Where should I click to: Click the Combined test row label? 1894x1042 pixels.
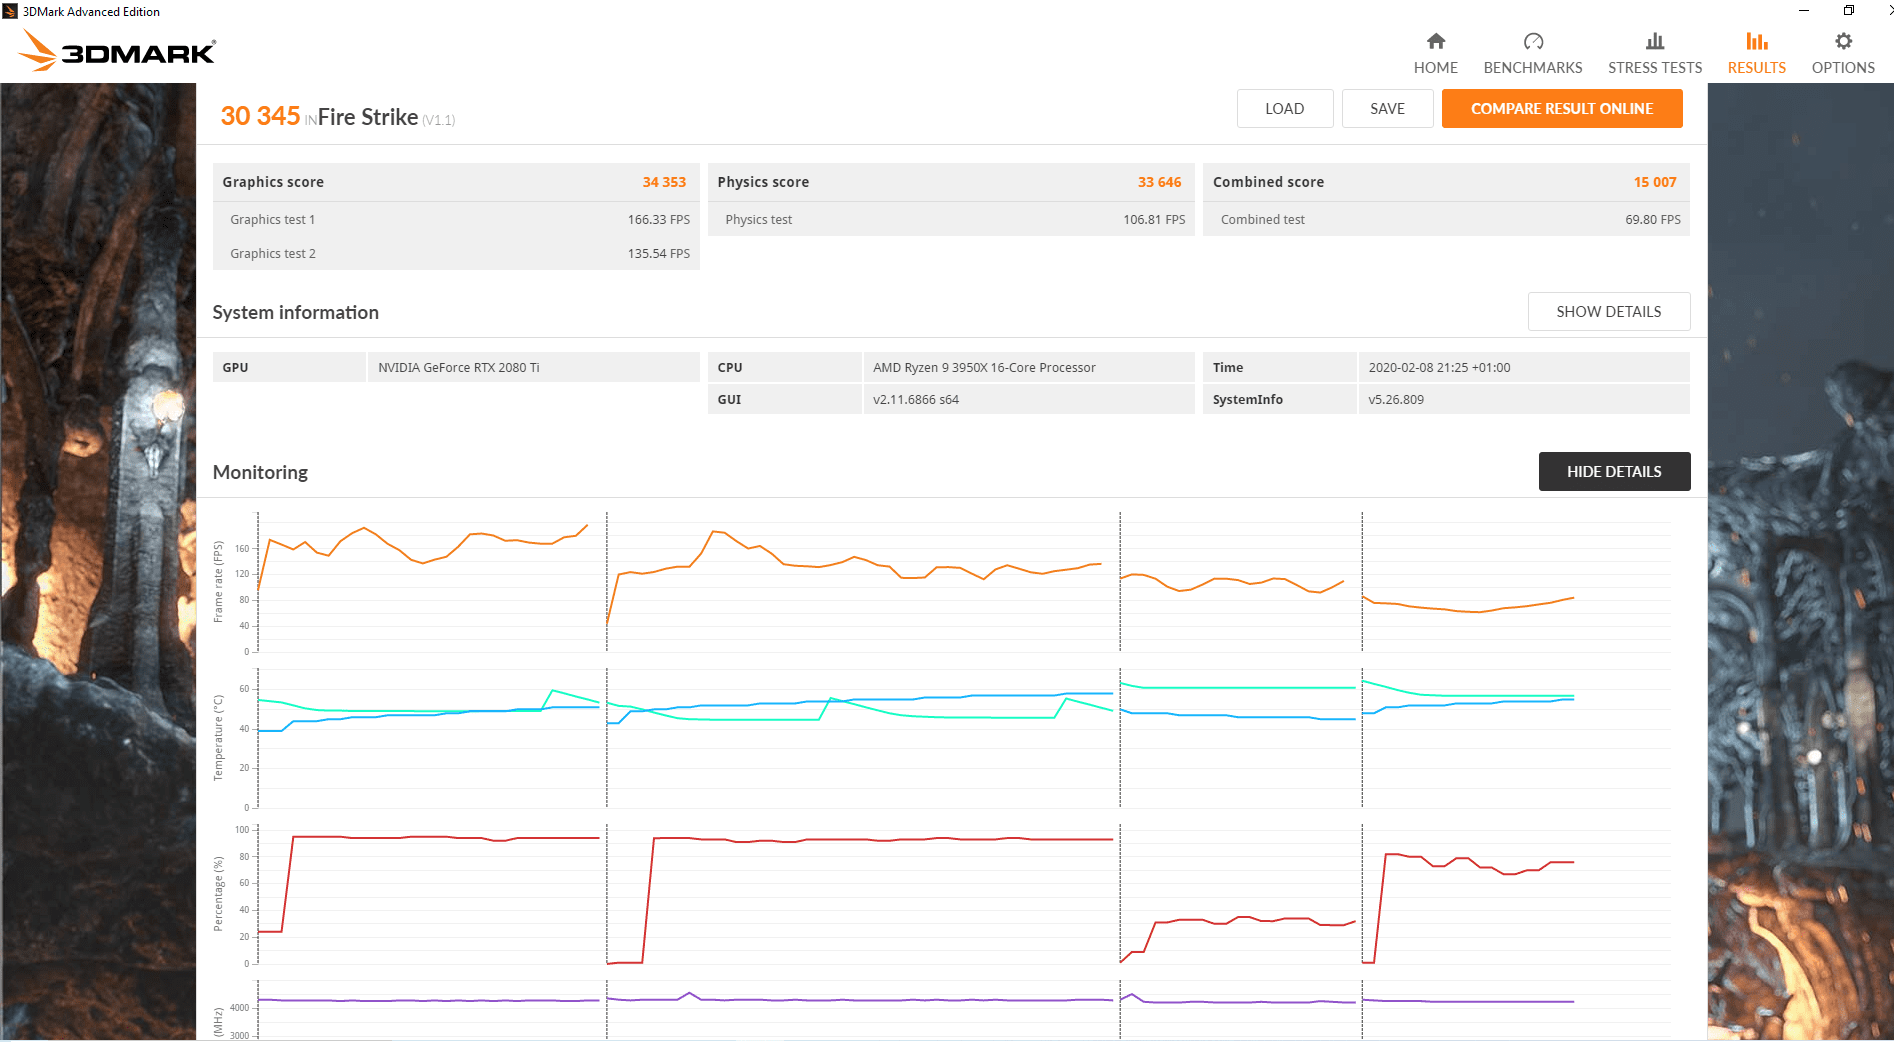click(x=1262, y=220)
